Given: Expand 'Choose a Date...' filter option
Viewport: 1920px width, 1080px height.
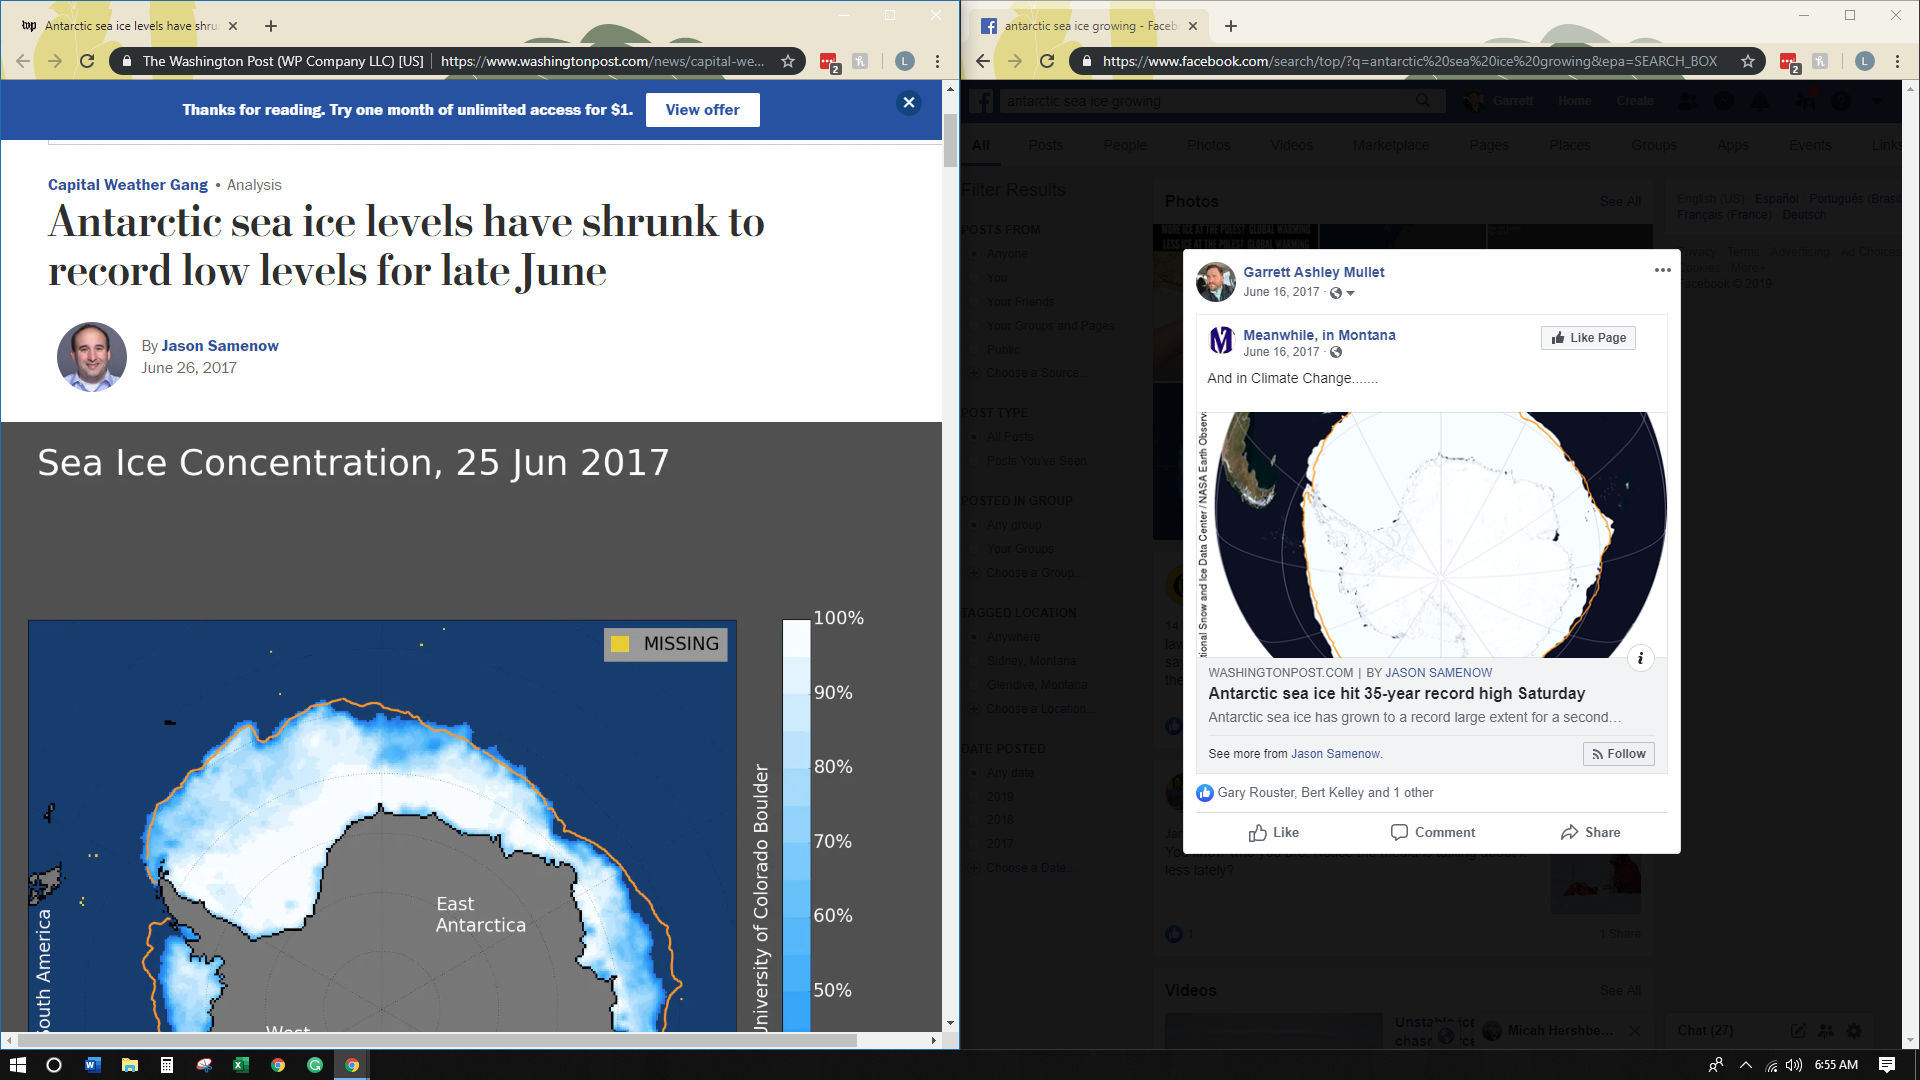Looking at the screenshot, I should coord(1021,868).
